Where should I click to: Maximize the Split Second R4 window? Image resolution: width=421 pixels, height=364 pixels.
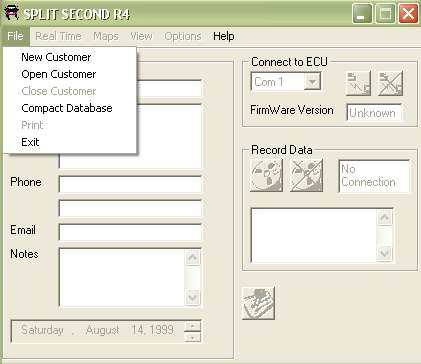pos(385,14)
